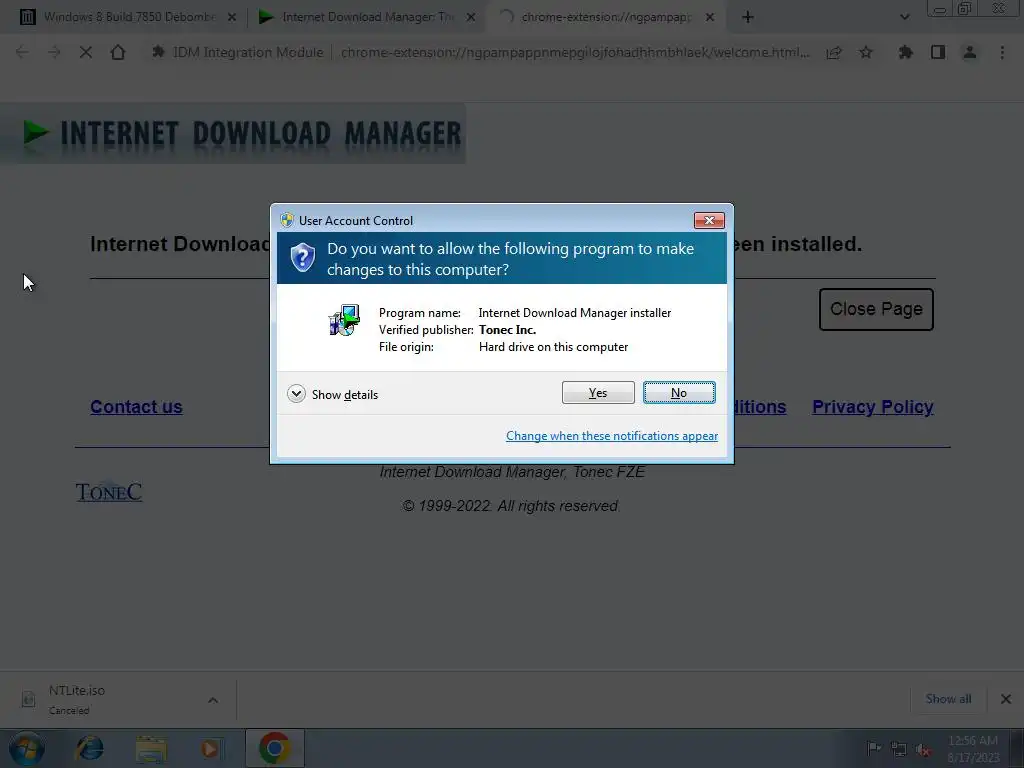Viewport: 1024px width, 768px height.
Task: Launch Internet Explorer from taskbar
Action: pos(89,748)
